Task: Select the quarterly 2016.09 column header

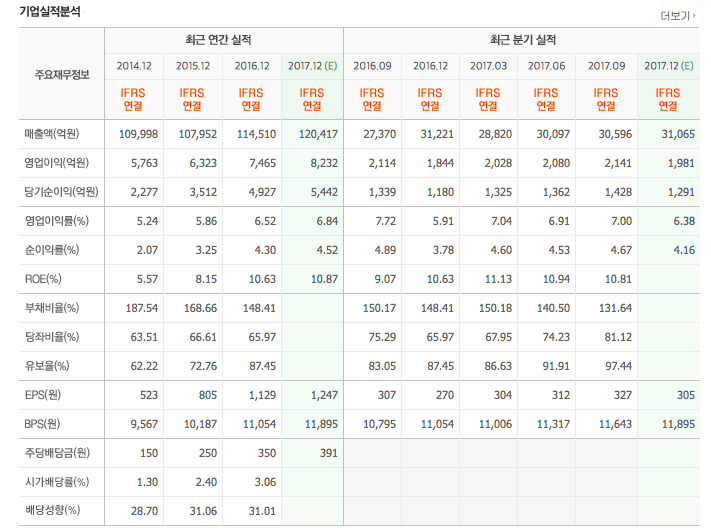Action: point(372,66)
